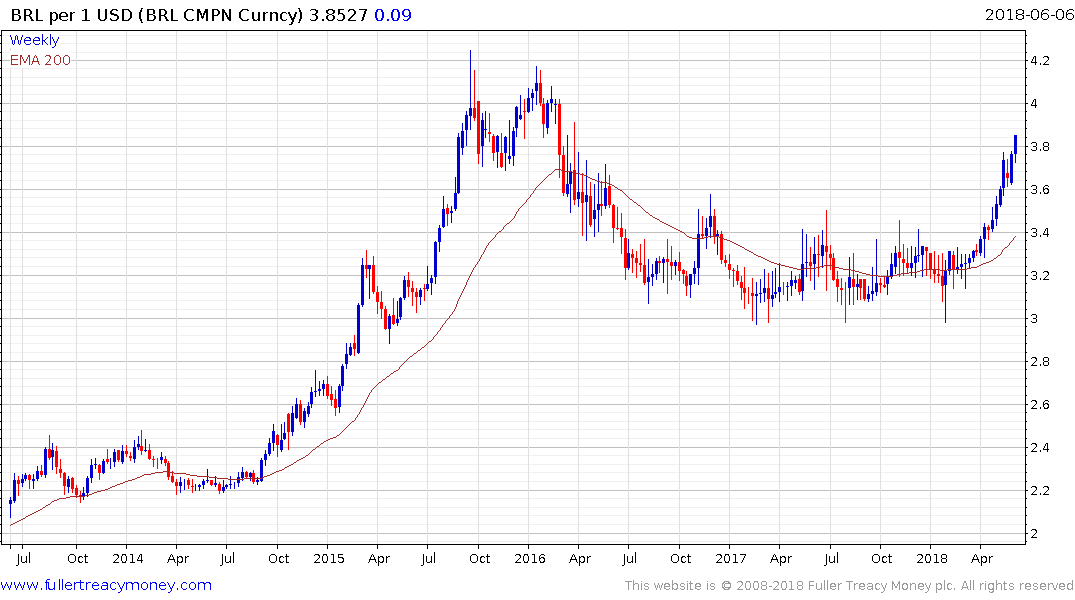This screenshot has height=600, width=1075.
Task: Click the date 2018-06-06
Action: 1029,15
